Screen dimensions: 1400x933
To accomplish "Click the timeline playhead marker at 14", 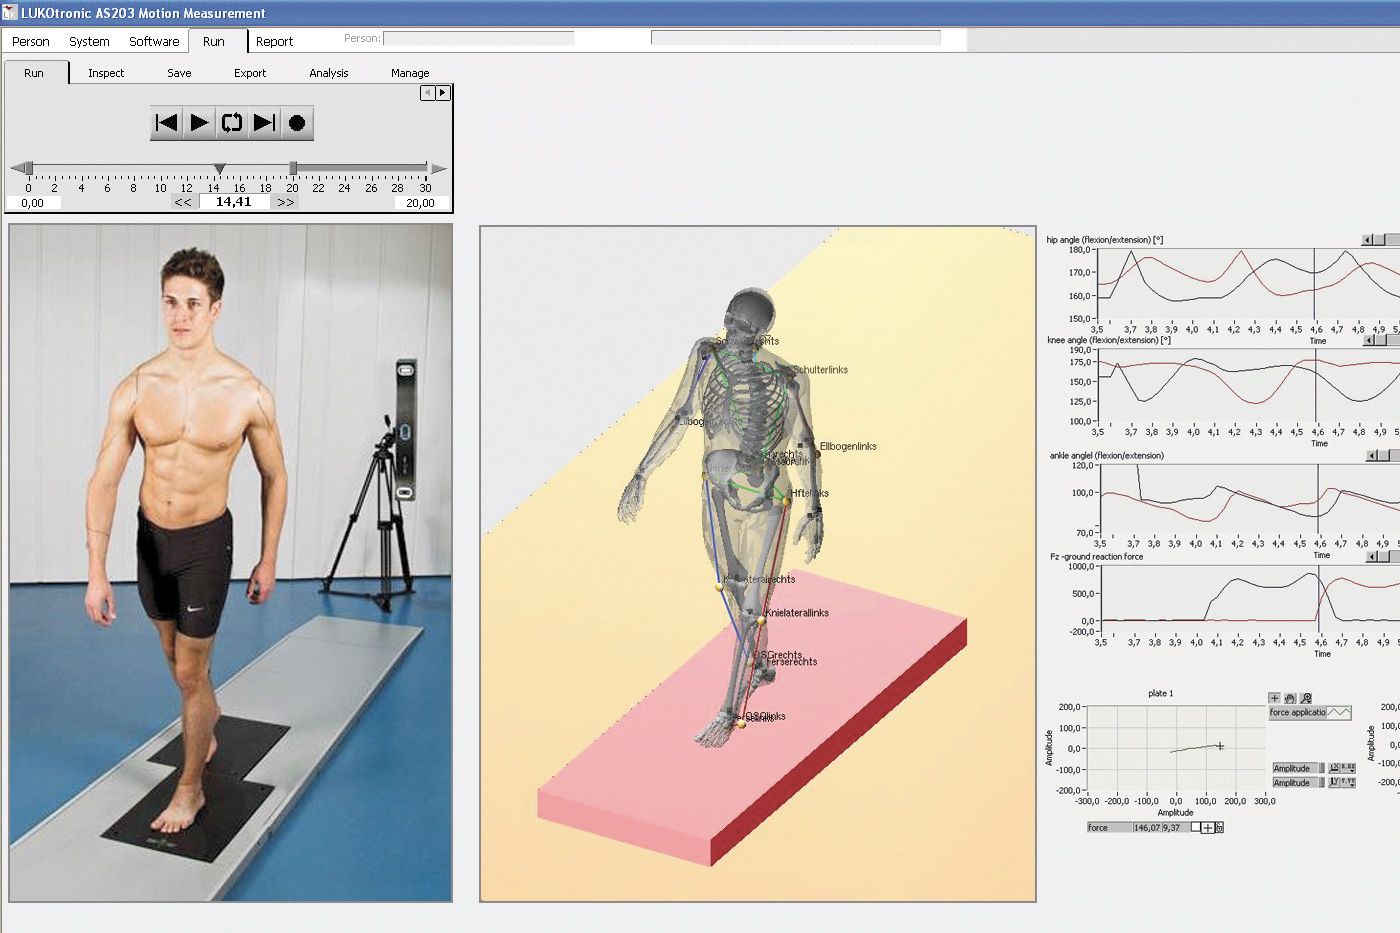I will pos(220,169).
